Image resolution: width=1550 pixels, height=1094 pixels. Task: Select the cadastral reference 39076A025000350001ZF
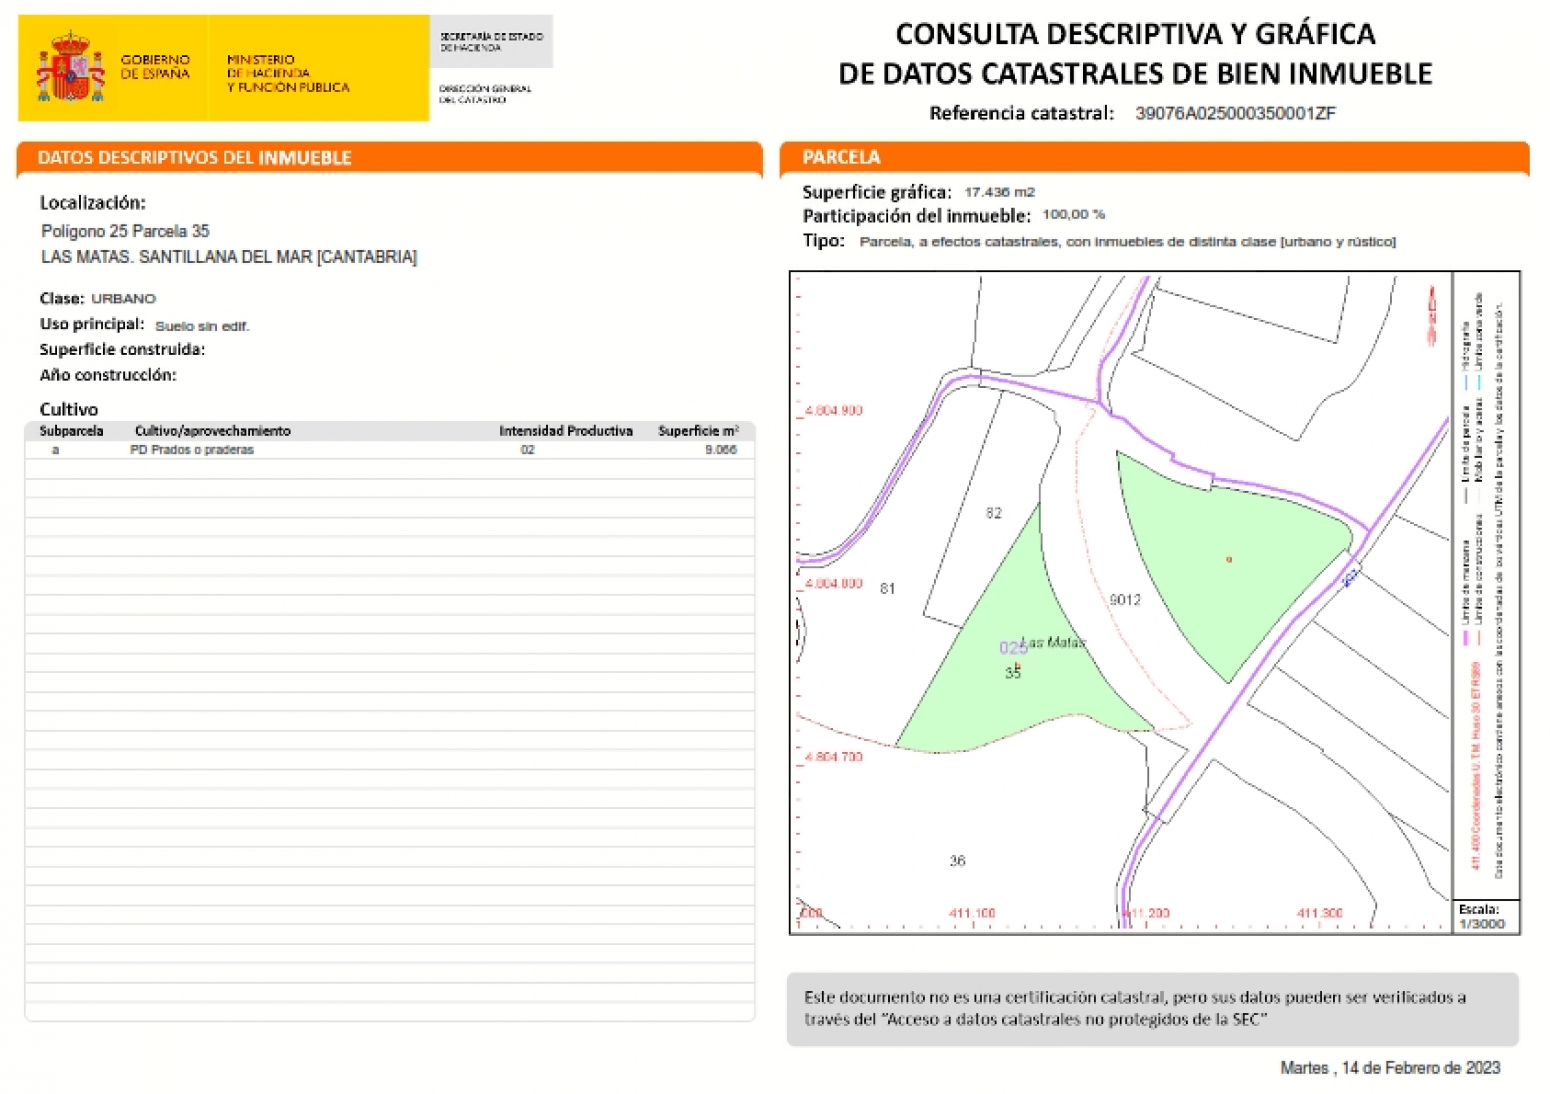point(1235,113)
